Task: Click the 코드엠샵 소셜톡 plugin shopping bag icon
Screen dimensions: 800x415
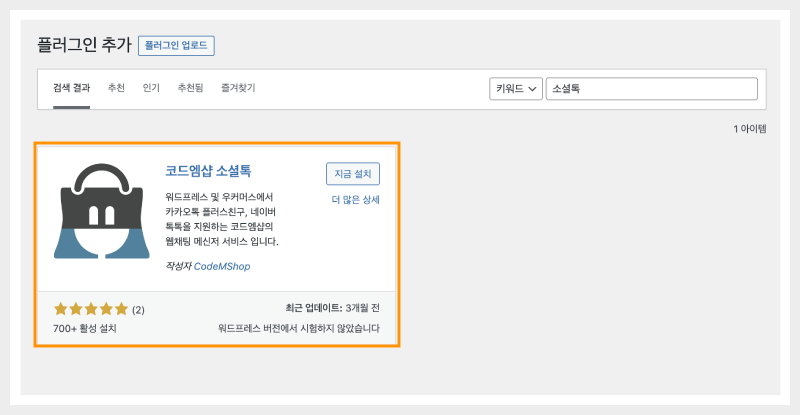Action: click(x=102, y=211)
